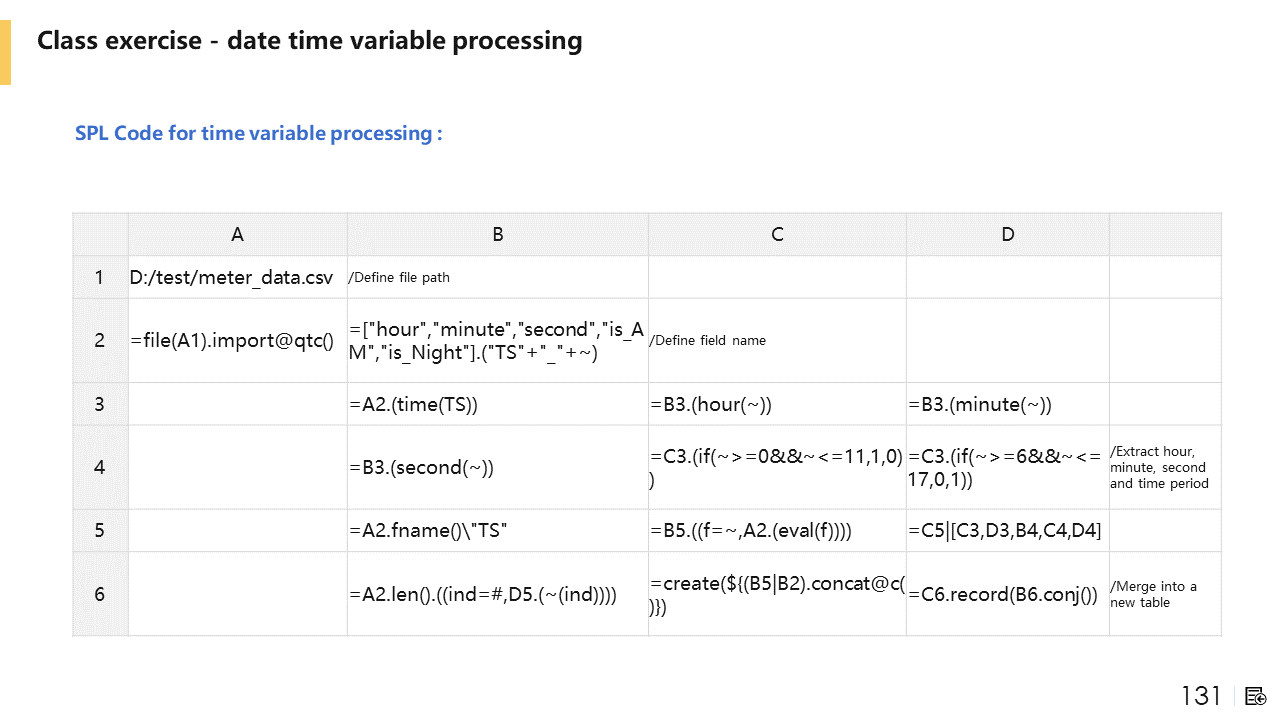Click the "SPL Code for time variable processing" heading

258,133
